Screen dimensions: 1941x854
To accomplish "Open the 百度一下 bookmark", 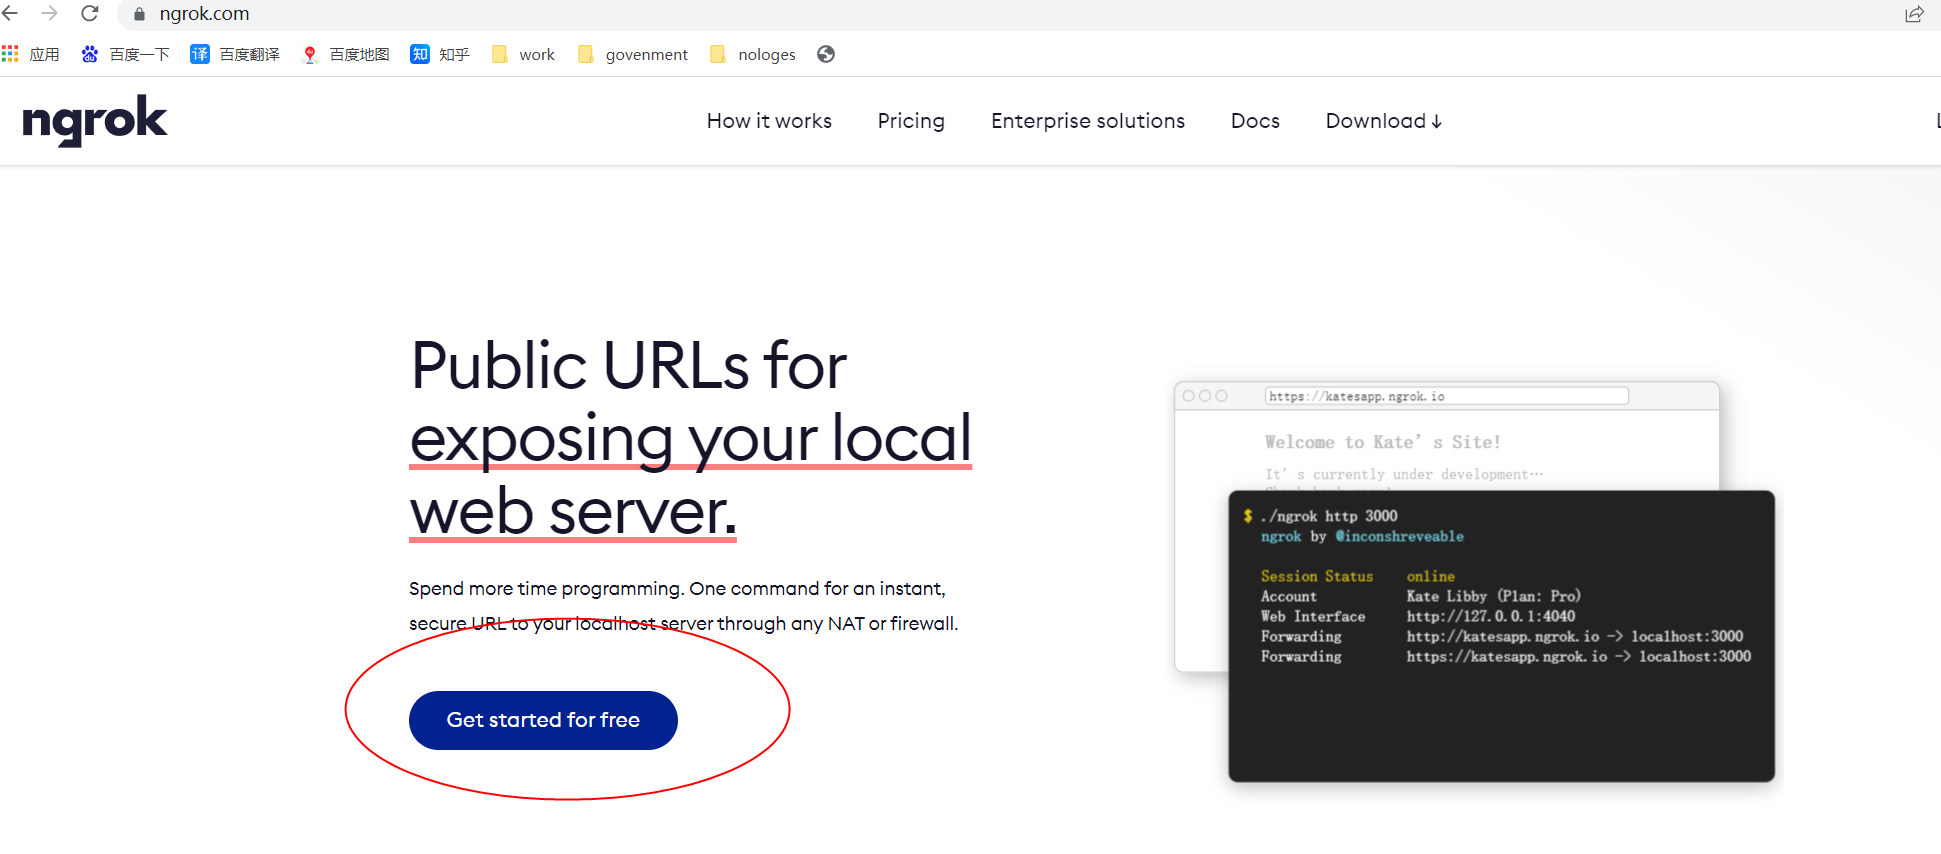I will pyautogui.click(x=126, y=54).
